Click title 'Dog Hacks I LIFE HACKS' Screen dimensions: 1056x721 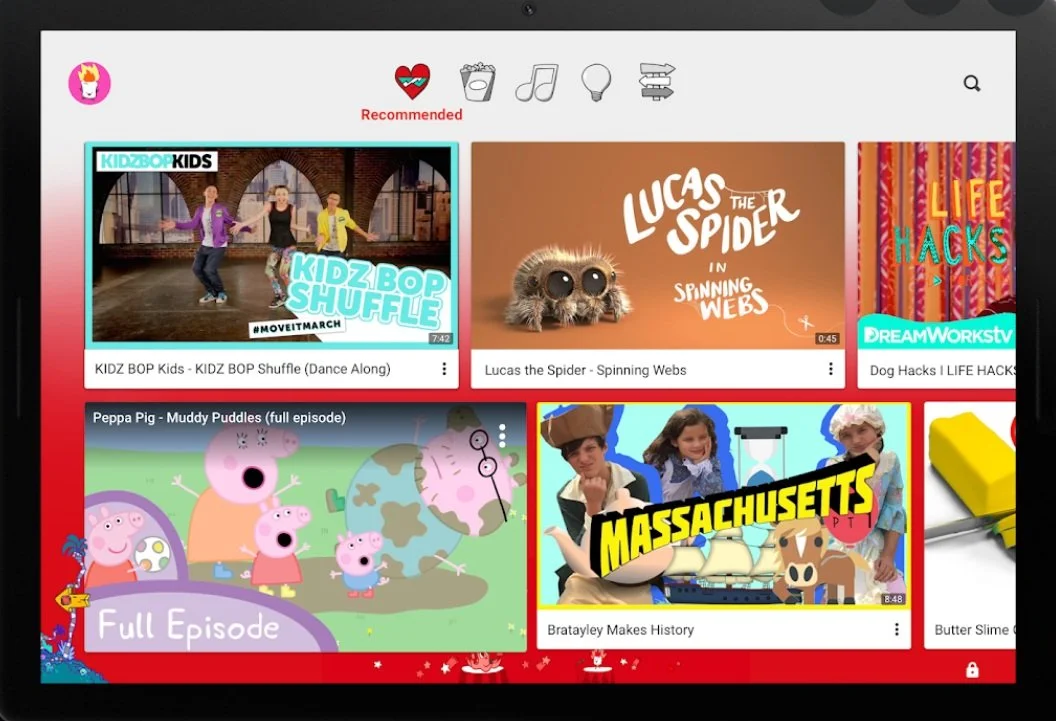pos(942,370)
